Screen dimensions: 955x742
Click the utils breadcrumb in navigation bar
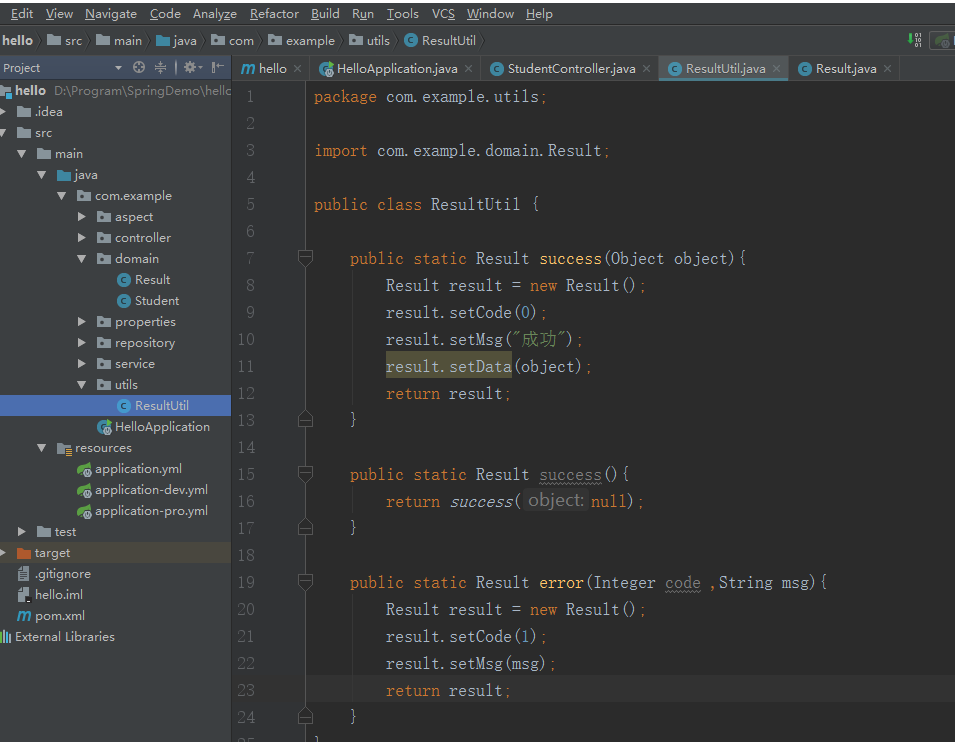377,41
